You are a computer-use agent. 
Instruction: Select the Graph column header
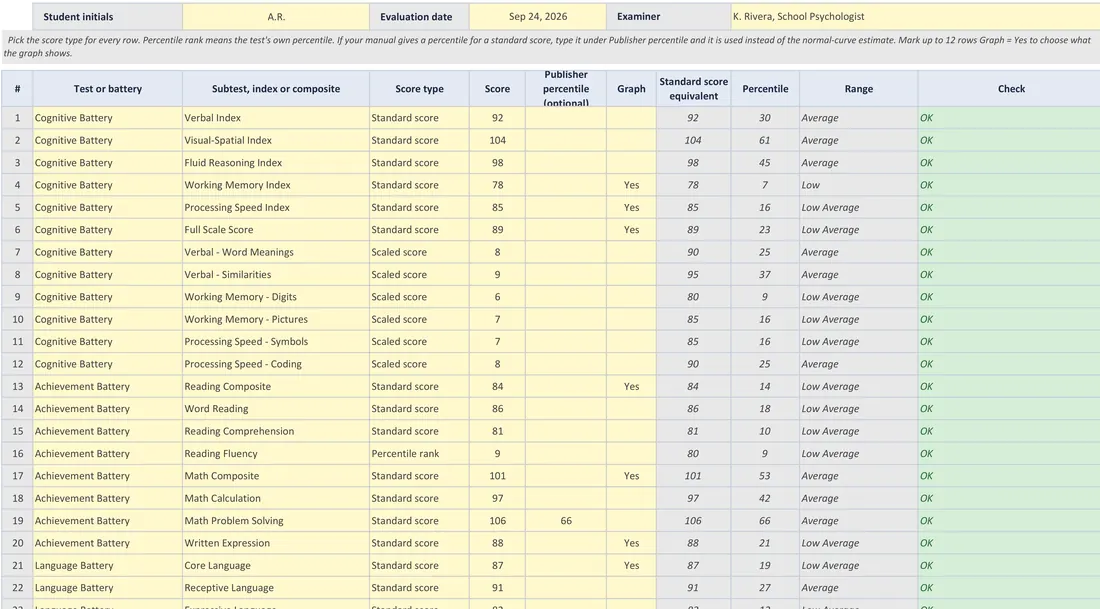click(x=631, y=88)
